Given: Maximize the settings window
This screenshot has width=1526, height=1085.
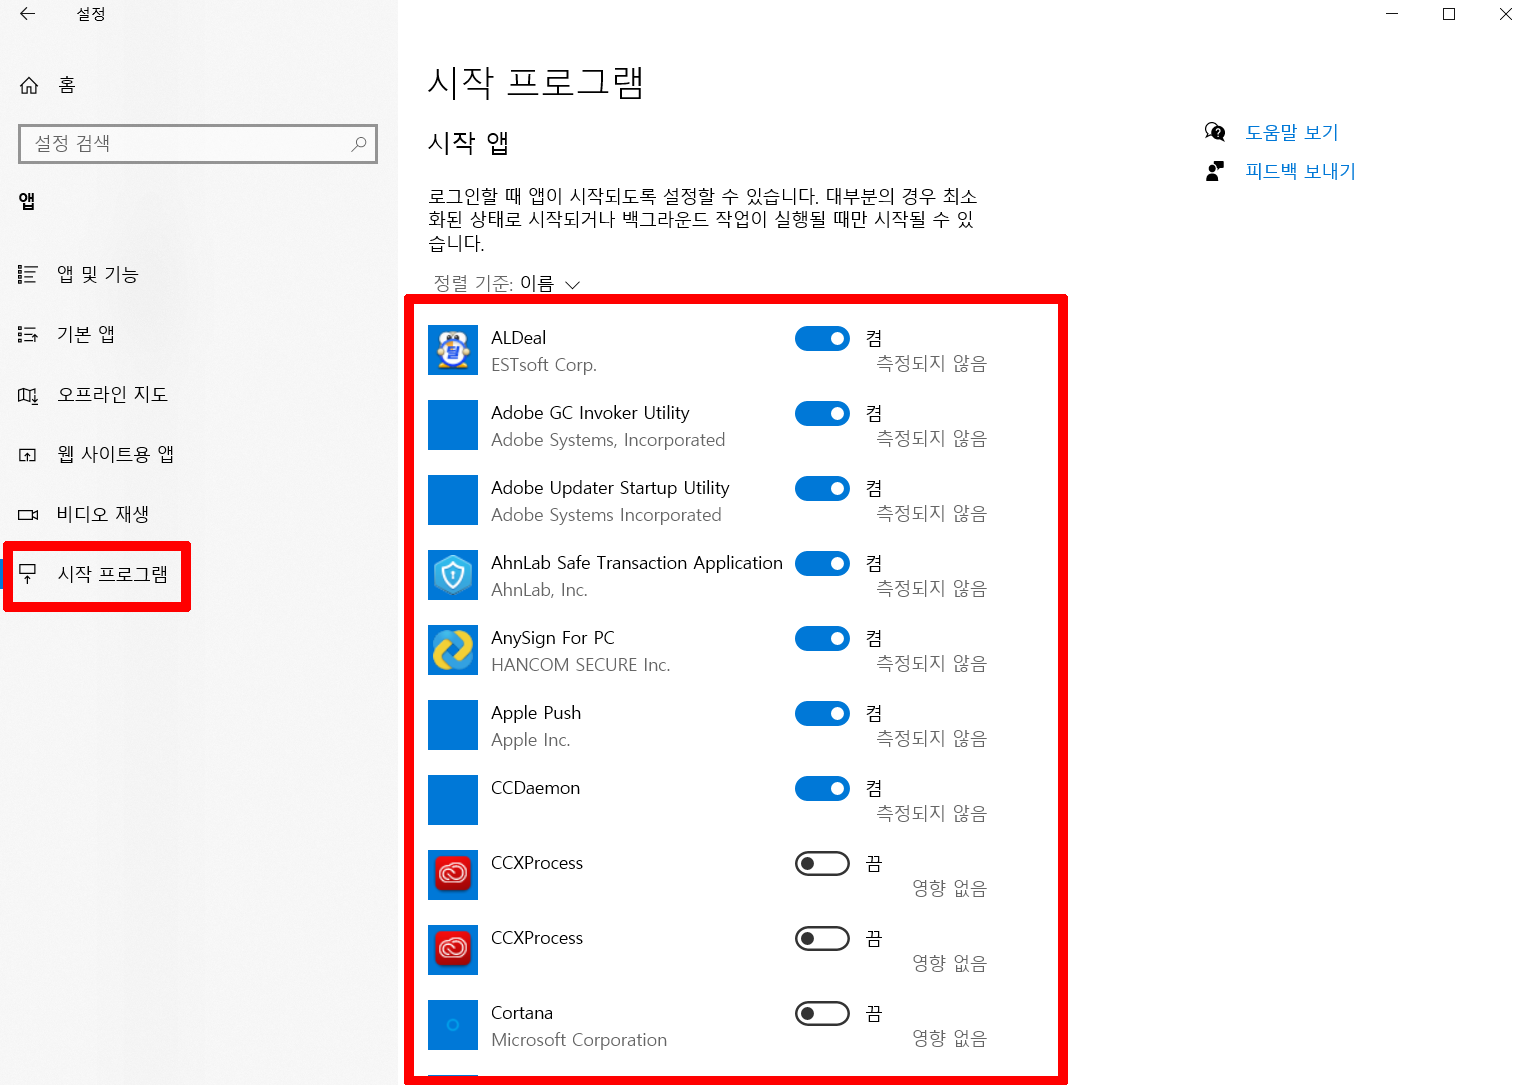Looking at the screenshot, I should [1449, 14].
